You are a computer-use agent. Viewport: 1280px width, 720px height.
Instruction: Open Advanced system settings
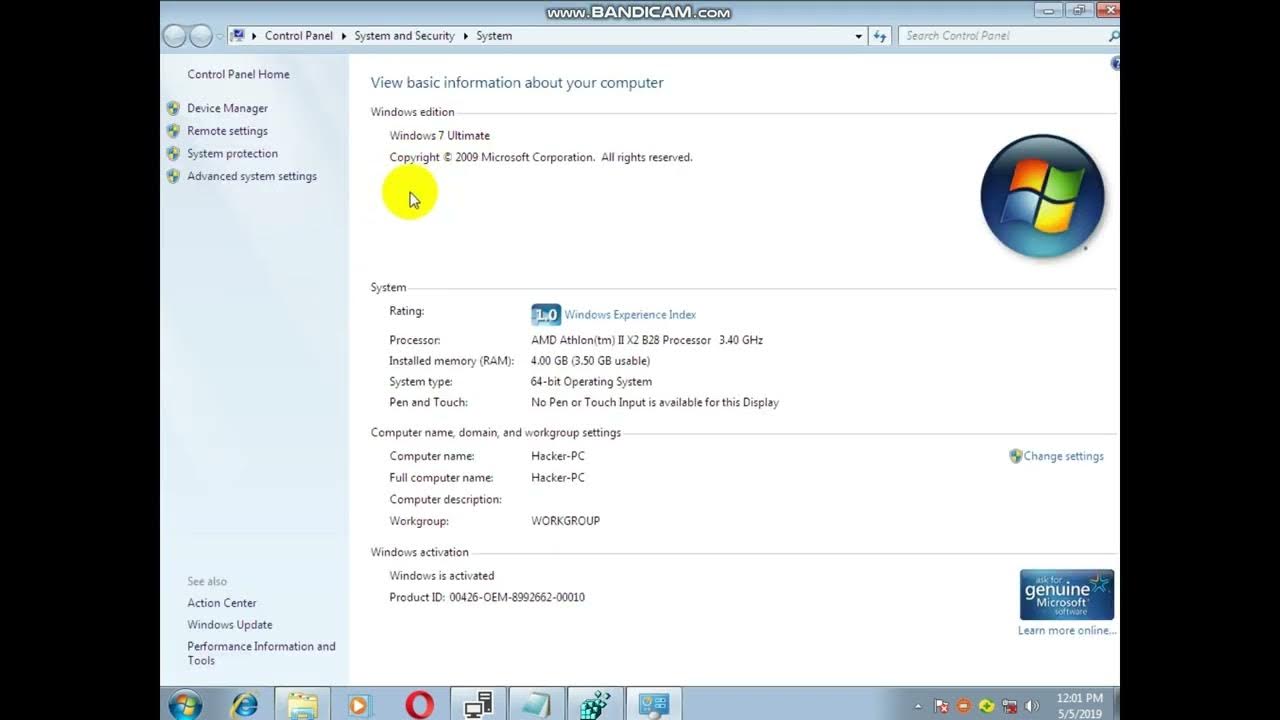pos(252,176)
